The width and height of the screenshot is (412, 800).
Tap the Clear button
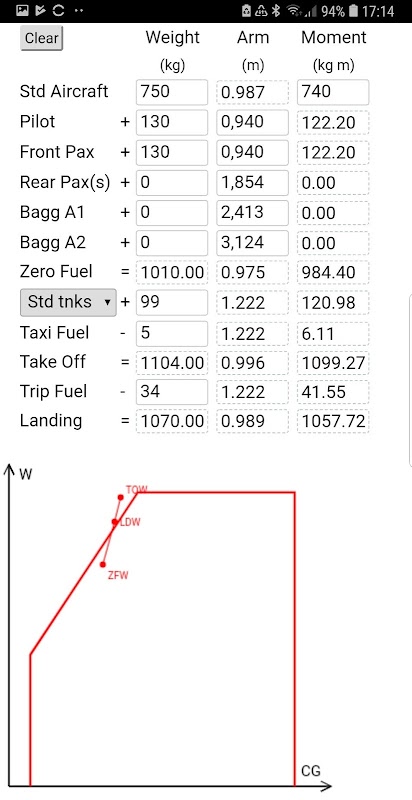[41, 38]
